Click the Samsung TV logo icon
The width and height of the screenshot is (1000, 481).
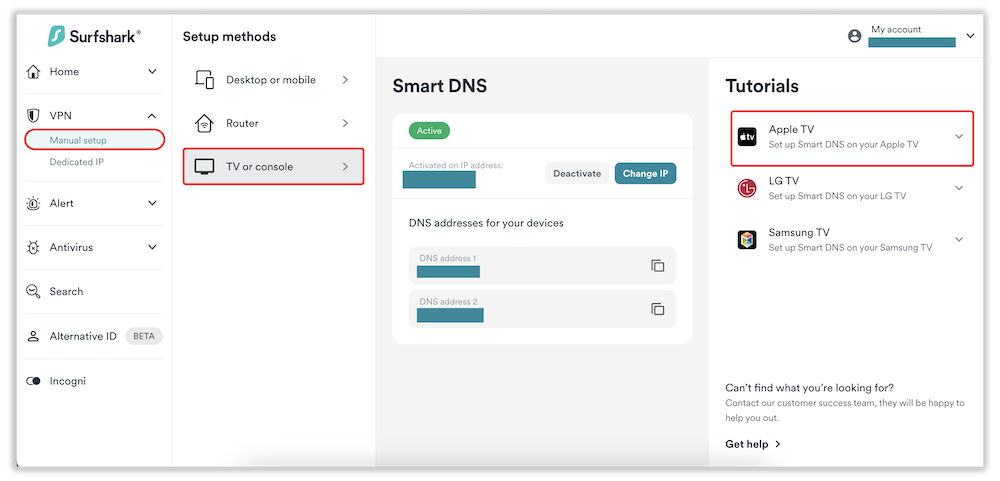[x=747, y=240]
